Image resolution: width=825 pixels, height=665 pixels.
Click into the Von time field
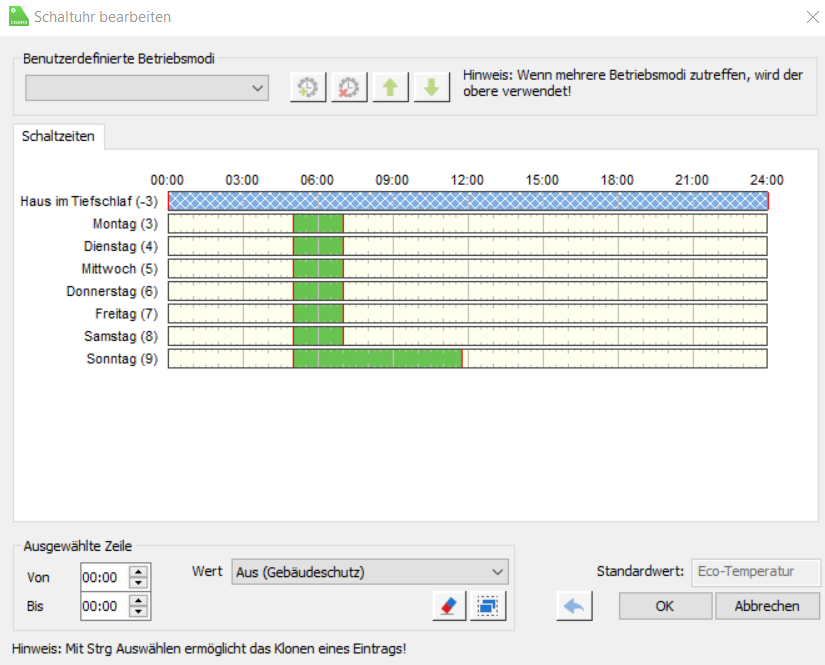click(x=105, y=577)
